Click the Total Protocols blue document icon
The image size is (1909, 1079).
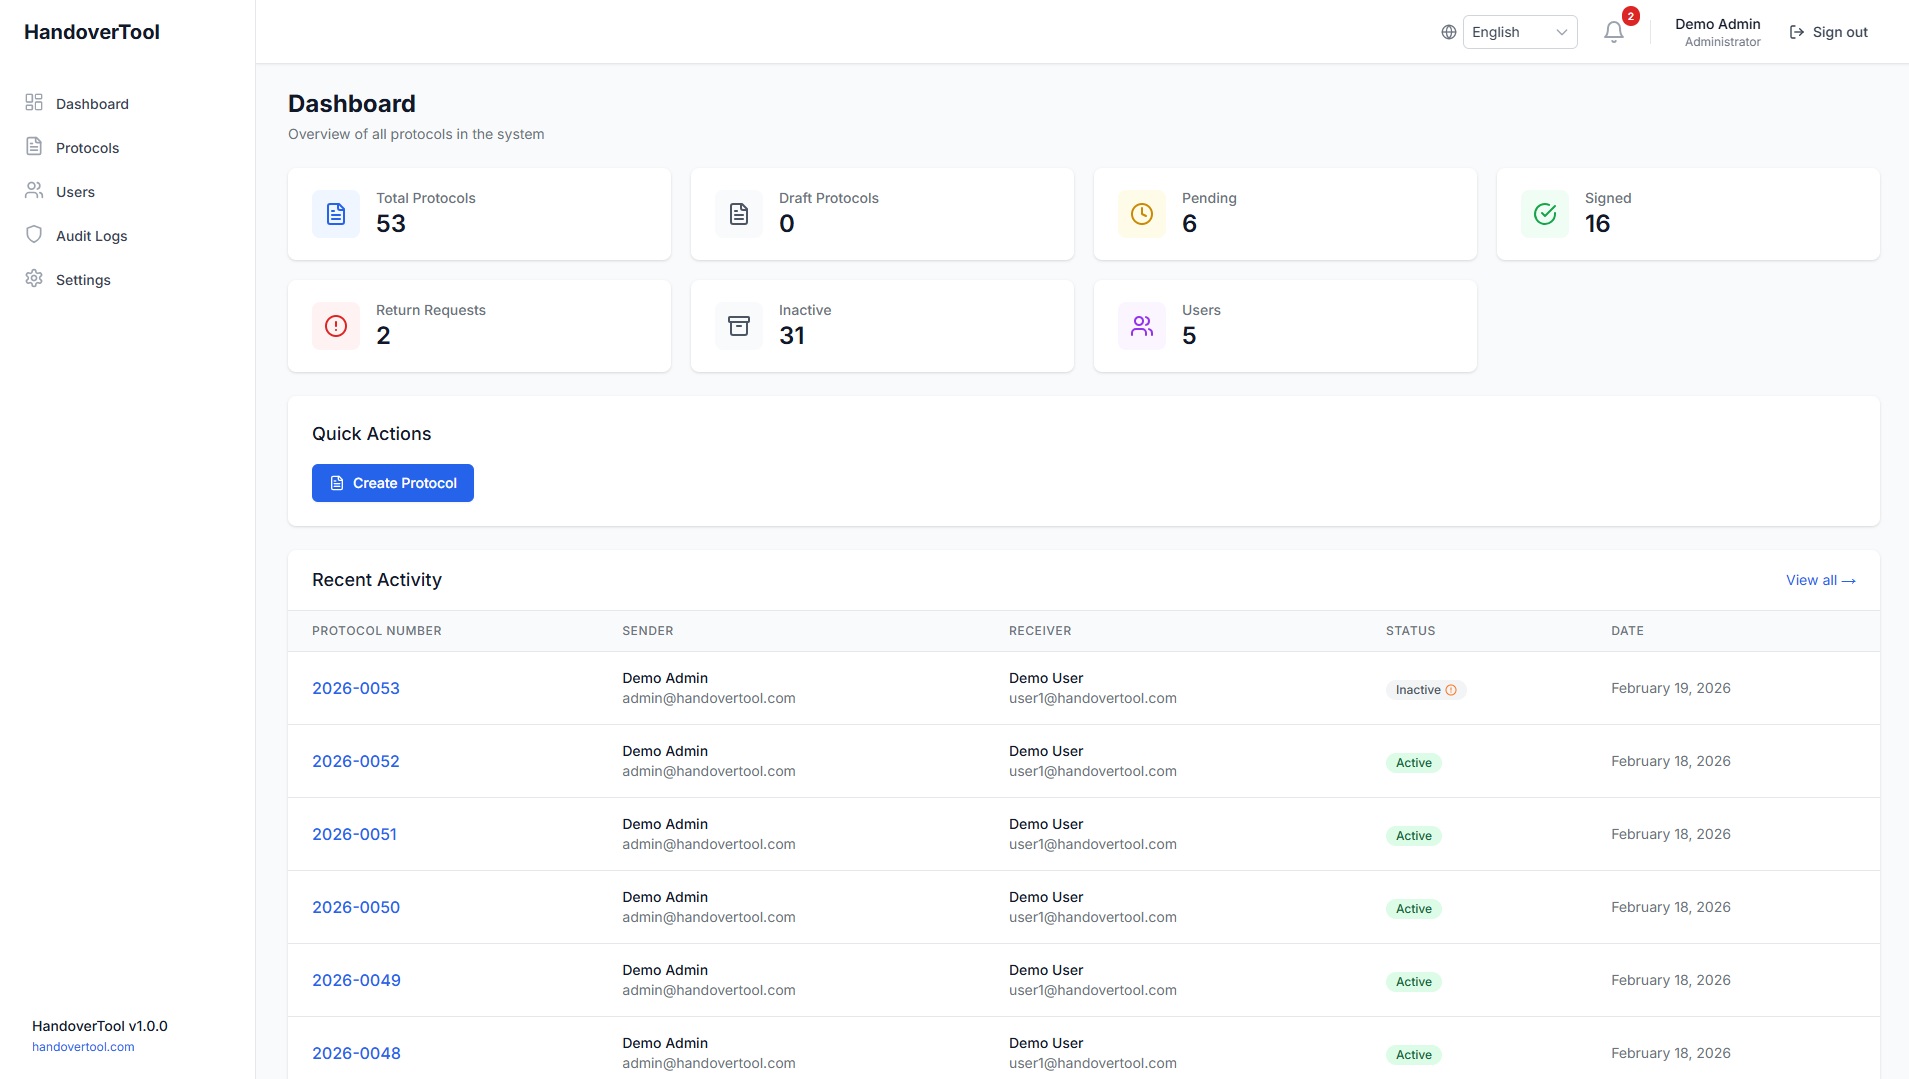pos(336,214)
